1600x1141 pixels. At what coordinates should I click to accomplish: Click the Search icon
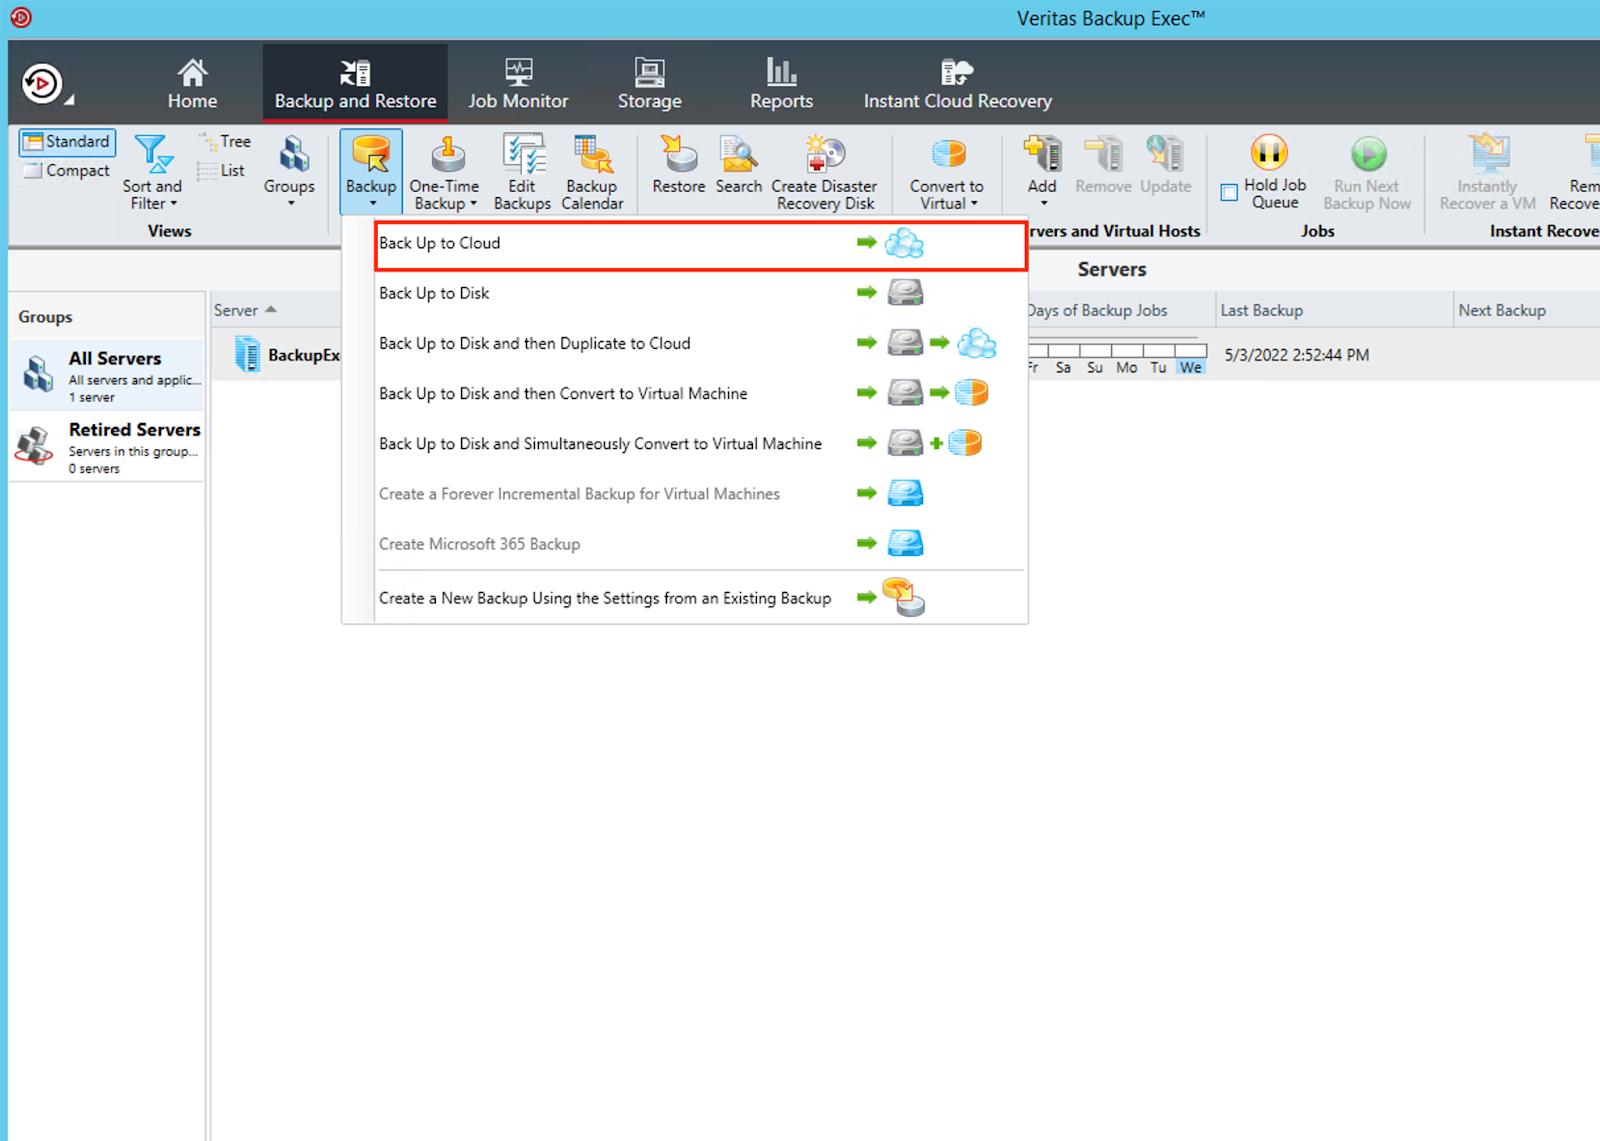pyautogui.click(x=739, y=165)
